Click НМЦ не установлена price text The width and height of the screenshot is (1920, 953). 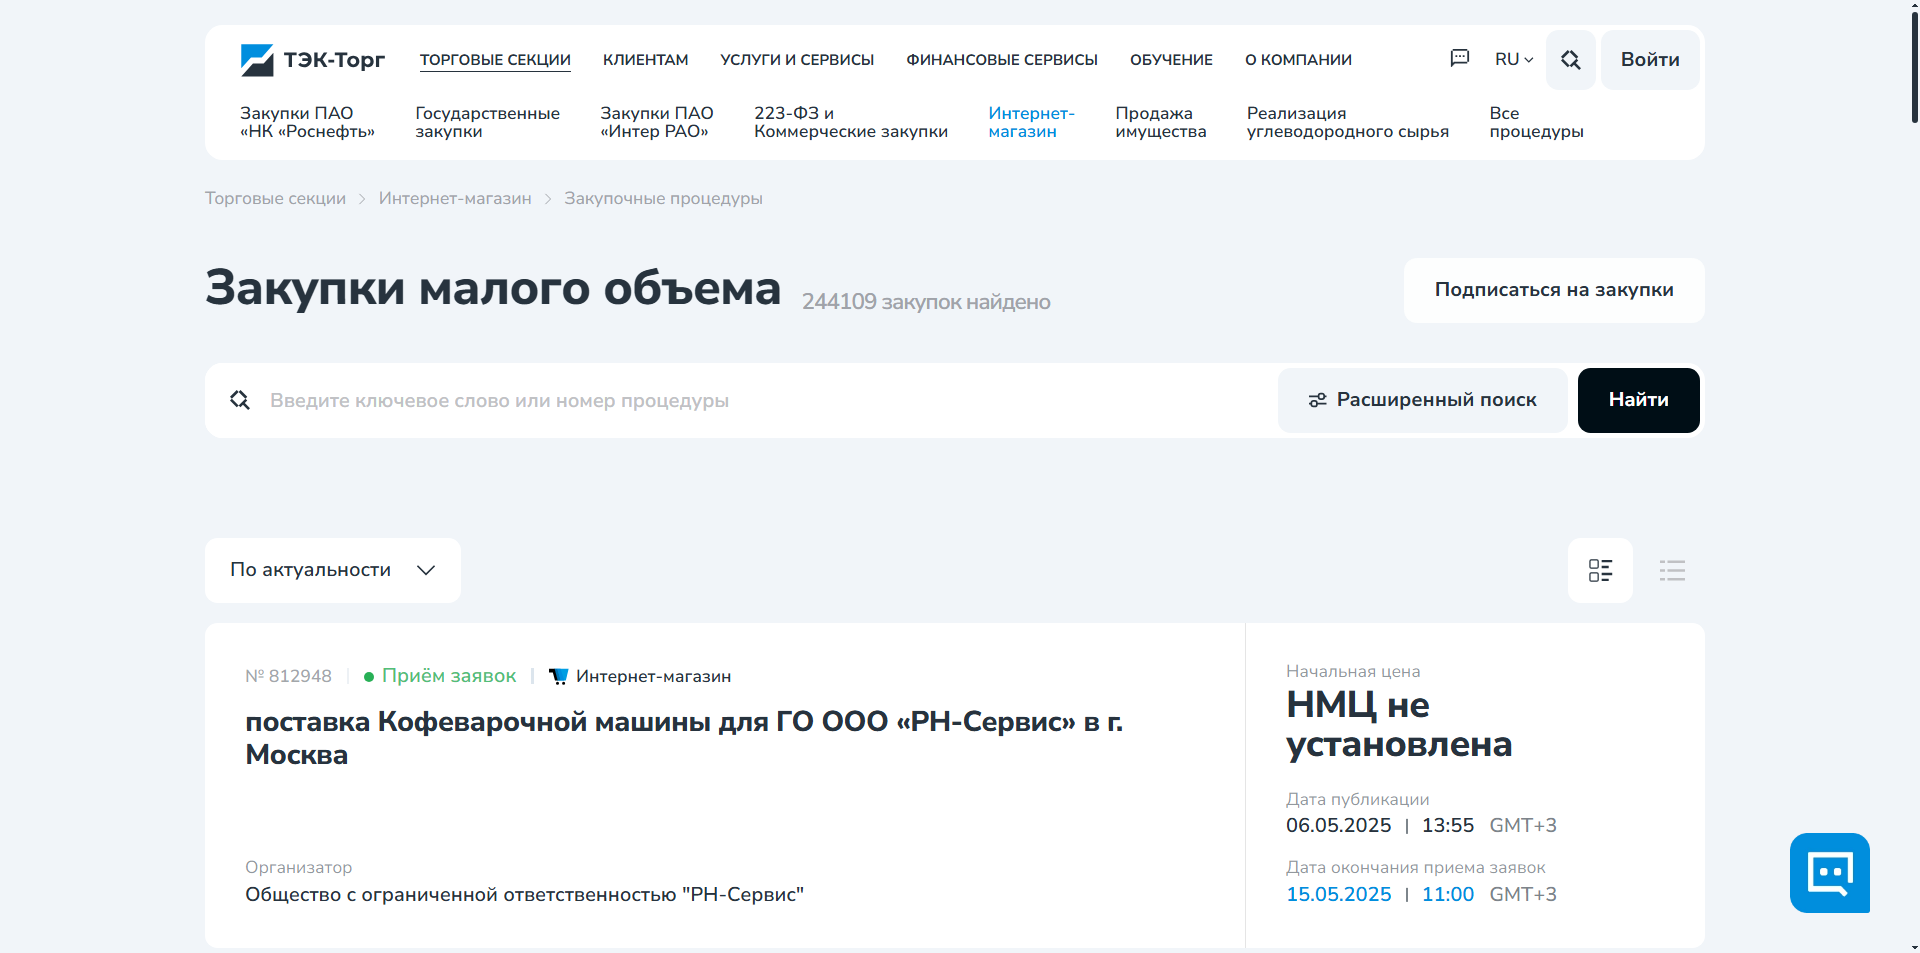point(1399,725)
